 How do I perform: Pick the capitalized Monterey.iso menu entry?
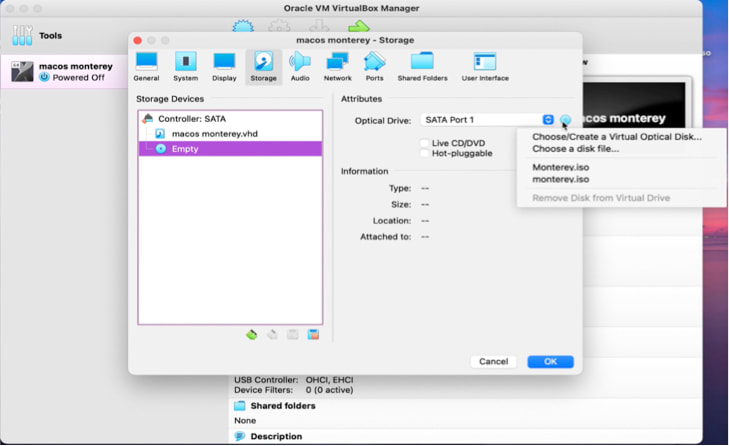[560, 167]
